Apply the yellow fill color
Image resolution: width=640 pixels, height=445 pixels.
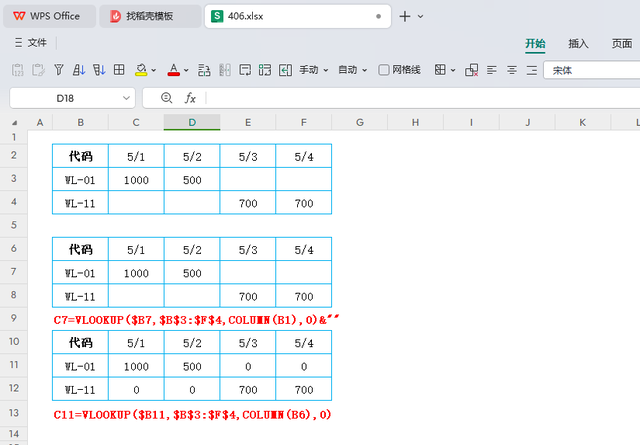[x=141, y=70]
